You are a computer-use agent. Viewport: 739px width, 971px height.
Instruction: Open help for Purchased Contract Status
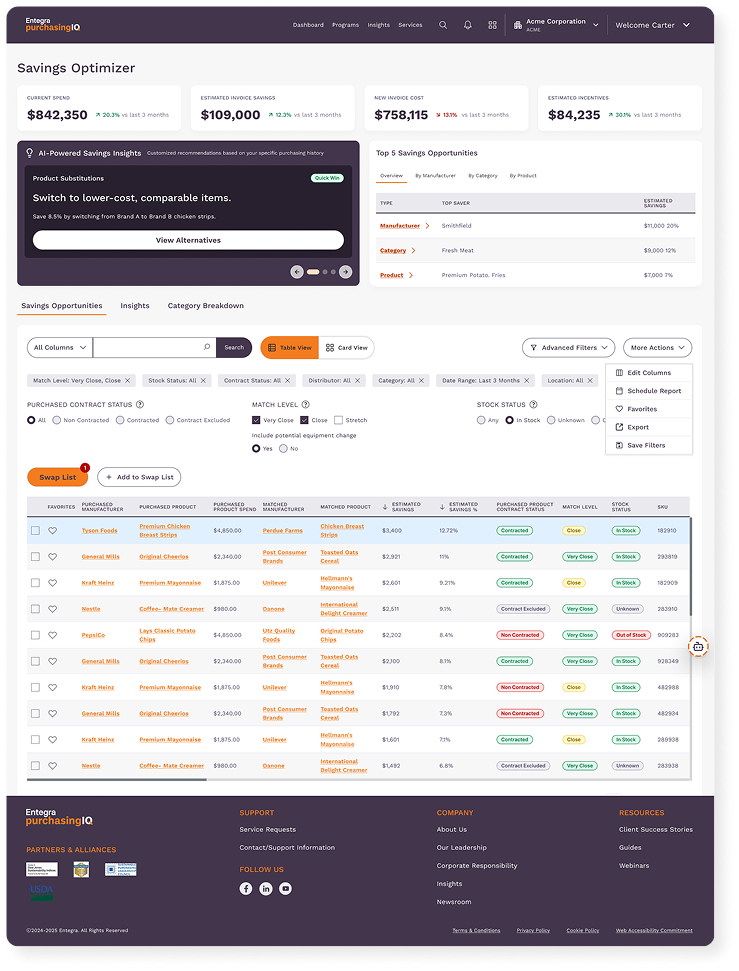coord(140,404)
